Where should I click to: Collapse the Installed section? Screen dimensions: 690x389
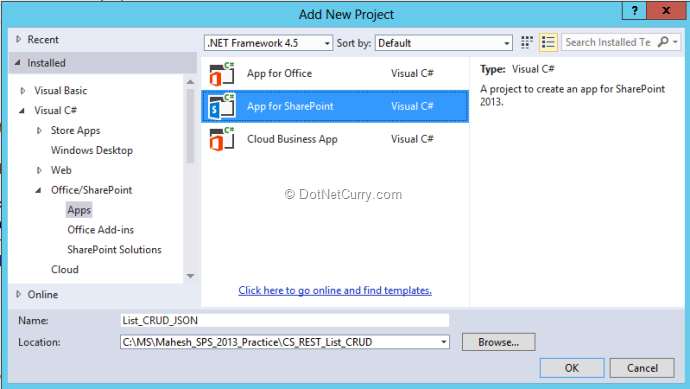click(x=18, y=63)
